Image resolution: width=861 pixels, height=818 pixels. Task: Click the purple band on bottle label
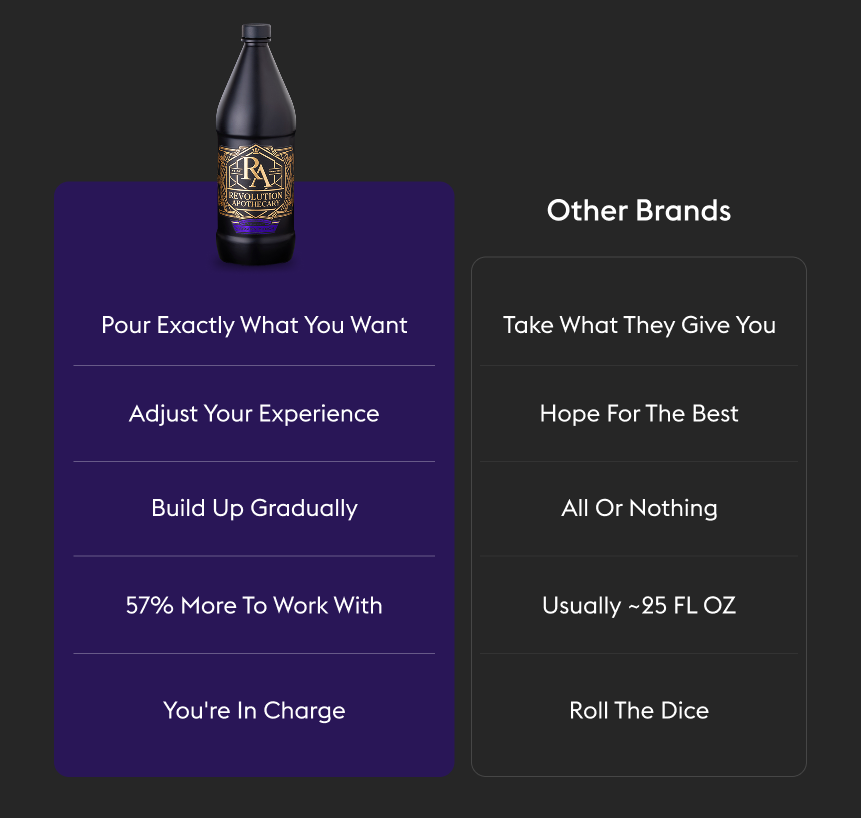pos(256,228)
